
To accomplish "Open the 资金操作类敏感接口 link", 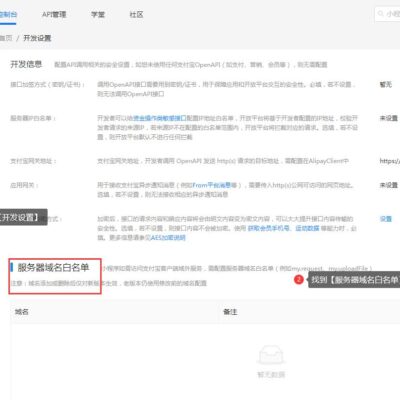I will point(159,118).
